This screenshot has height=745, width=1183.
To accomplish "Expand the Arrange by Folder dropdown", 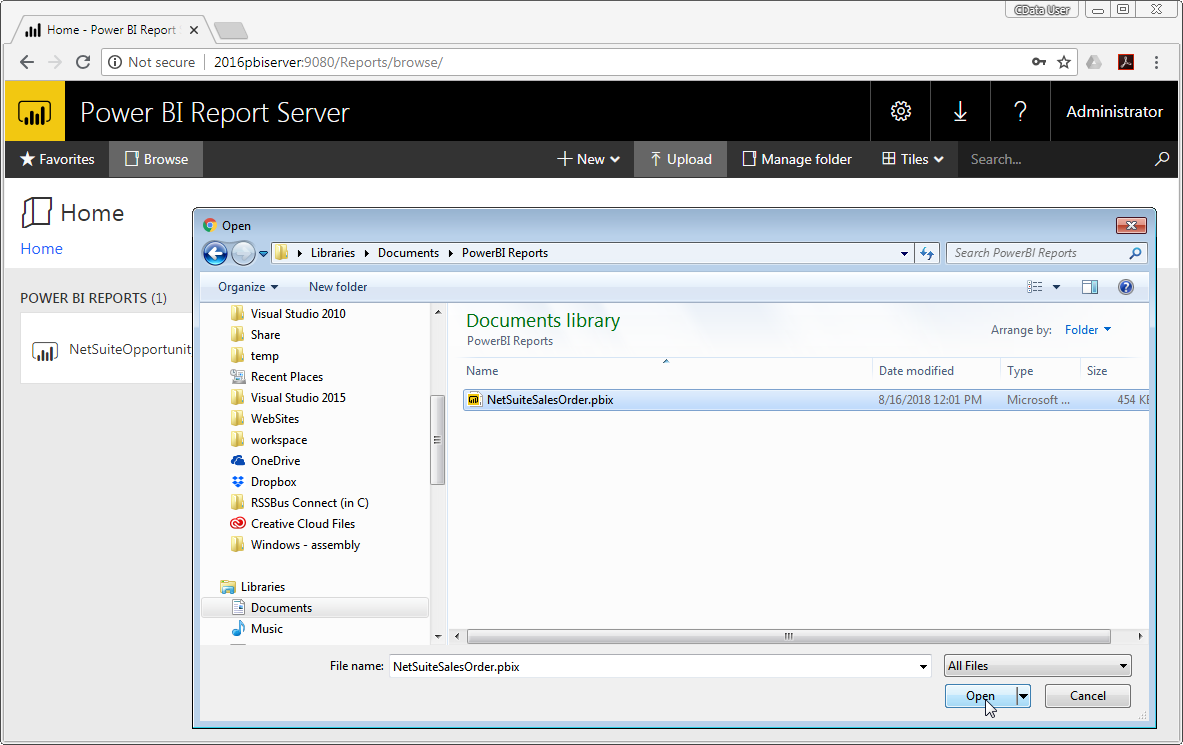I will tap(1087, 330).
